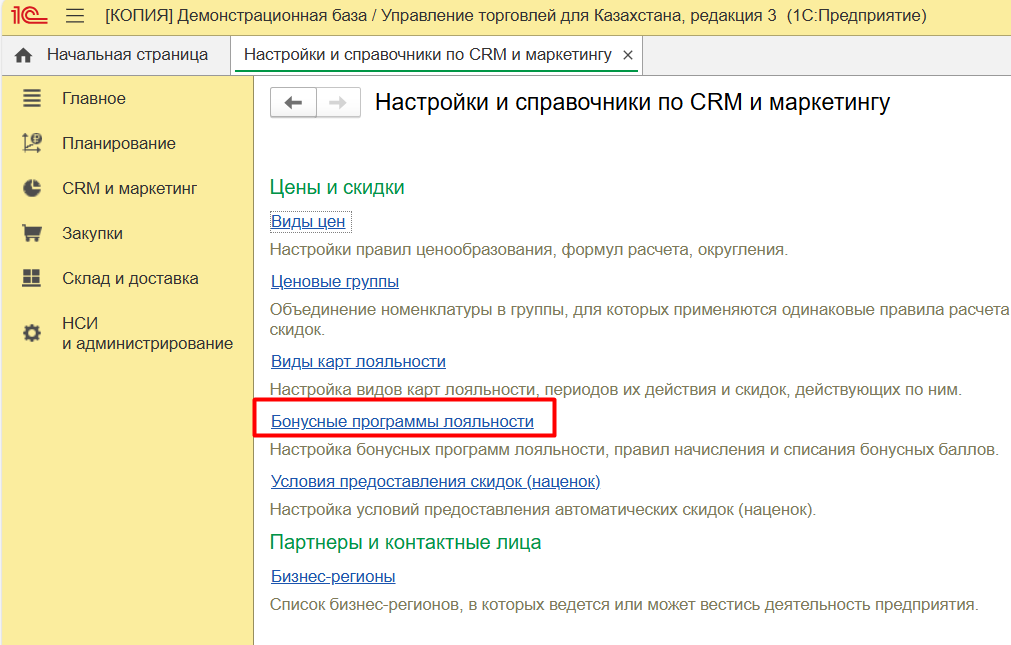This screenshot has height=645, width=1011.
Task: Open the Виды цен link
Action: [308, 222]
